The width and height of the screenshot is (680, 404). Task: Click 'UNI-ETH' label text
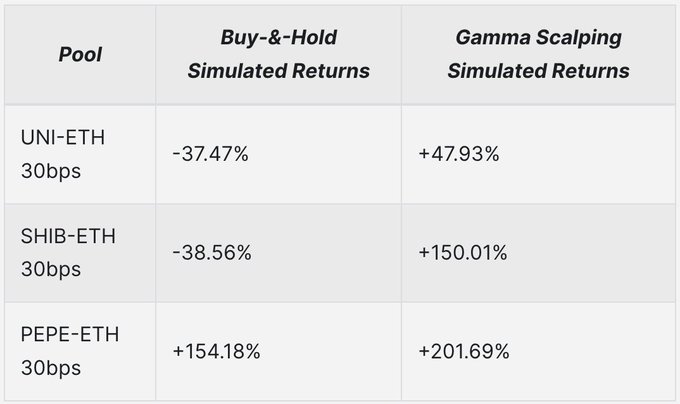pos(60,138)
